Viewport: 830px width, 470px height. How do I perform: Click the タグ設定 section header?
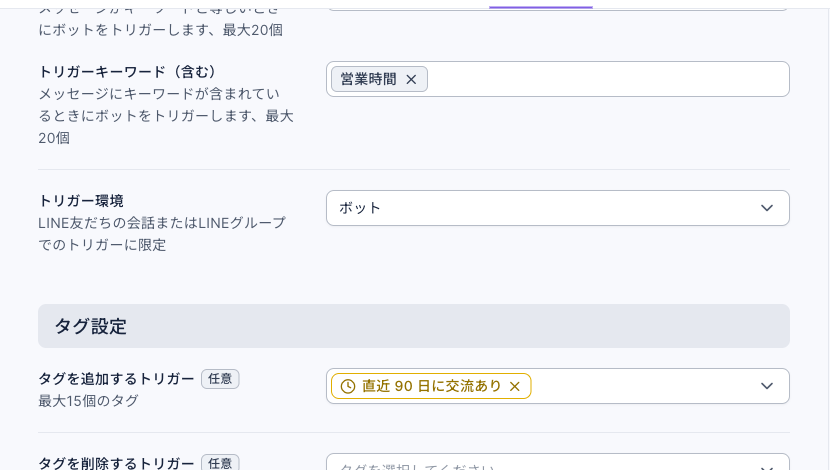414,326
